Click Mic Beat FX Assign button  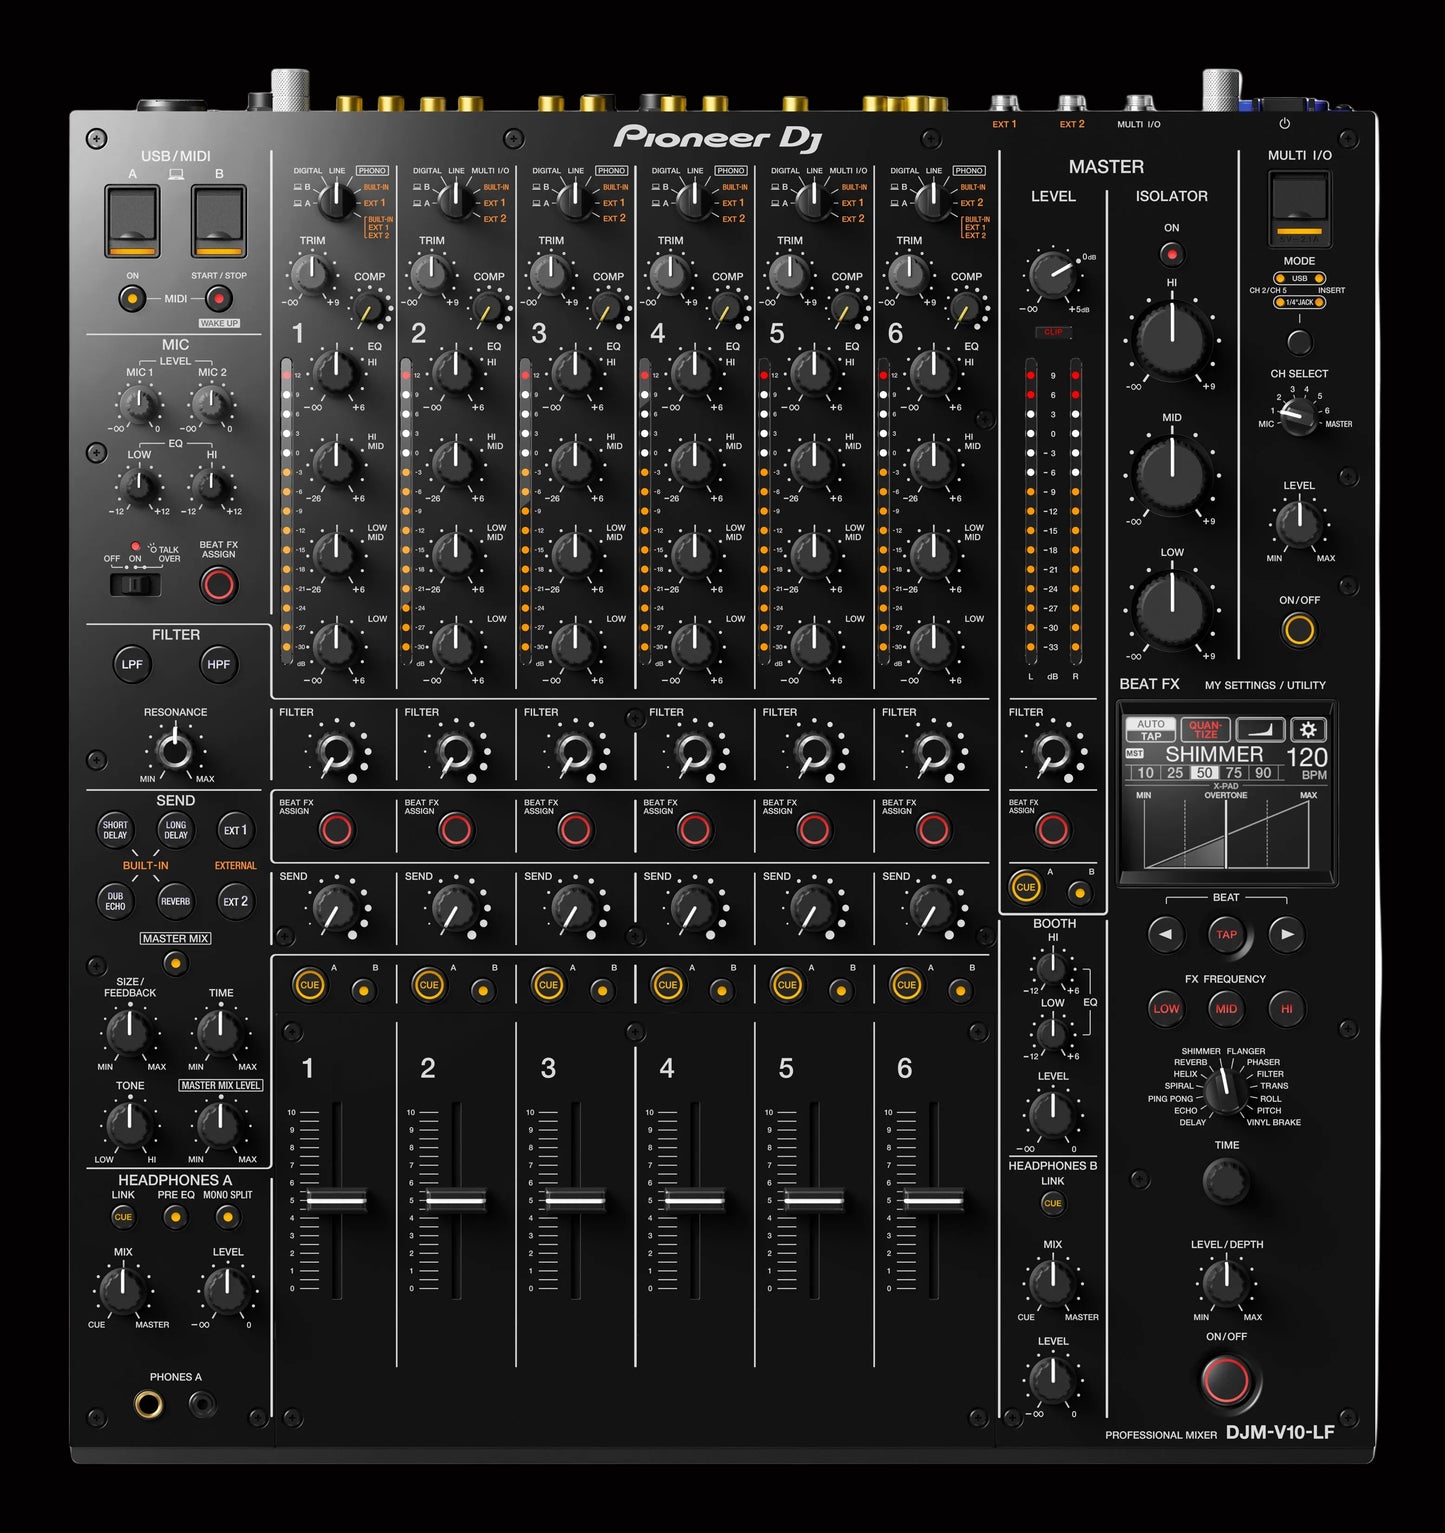point(218,584)
